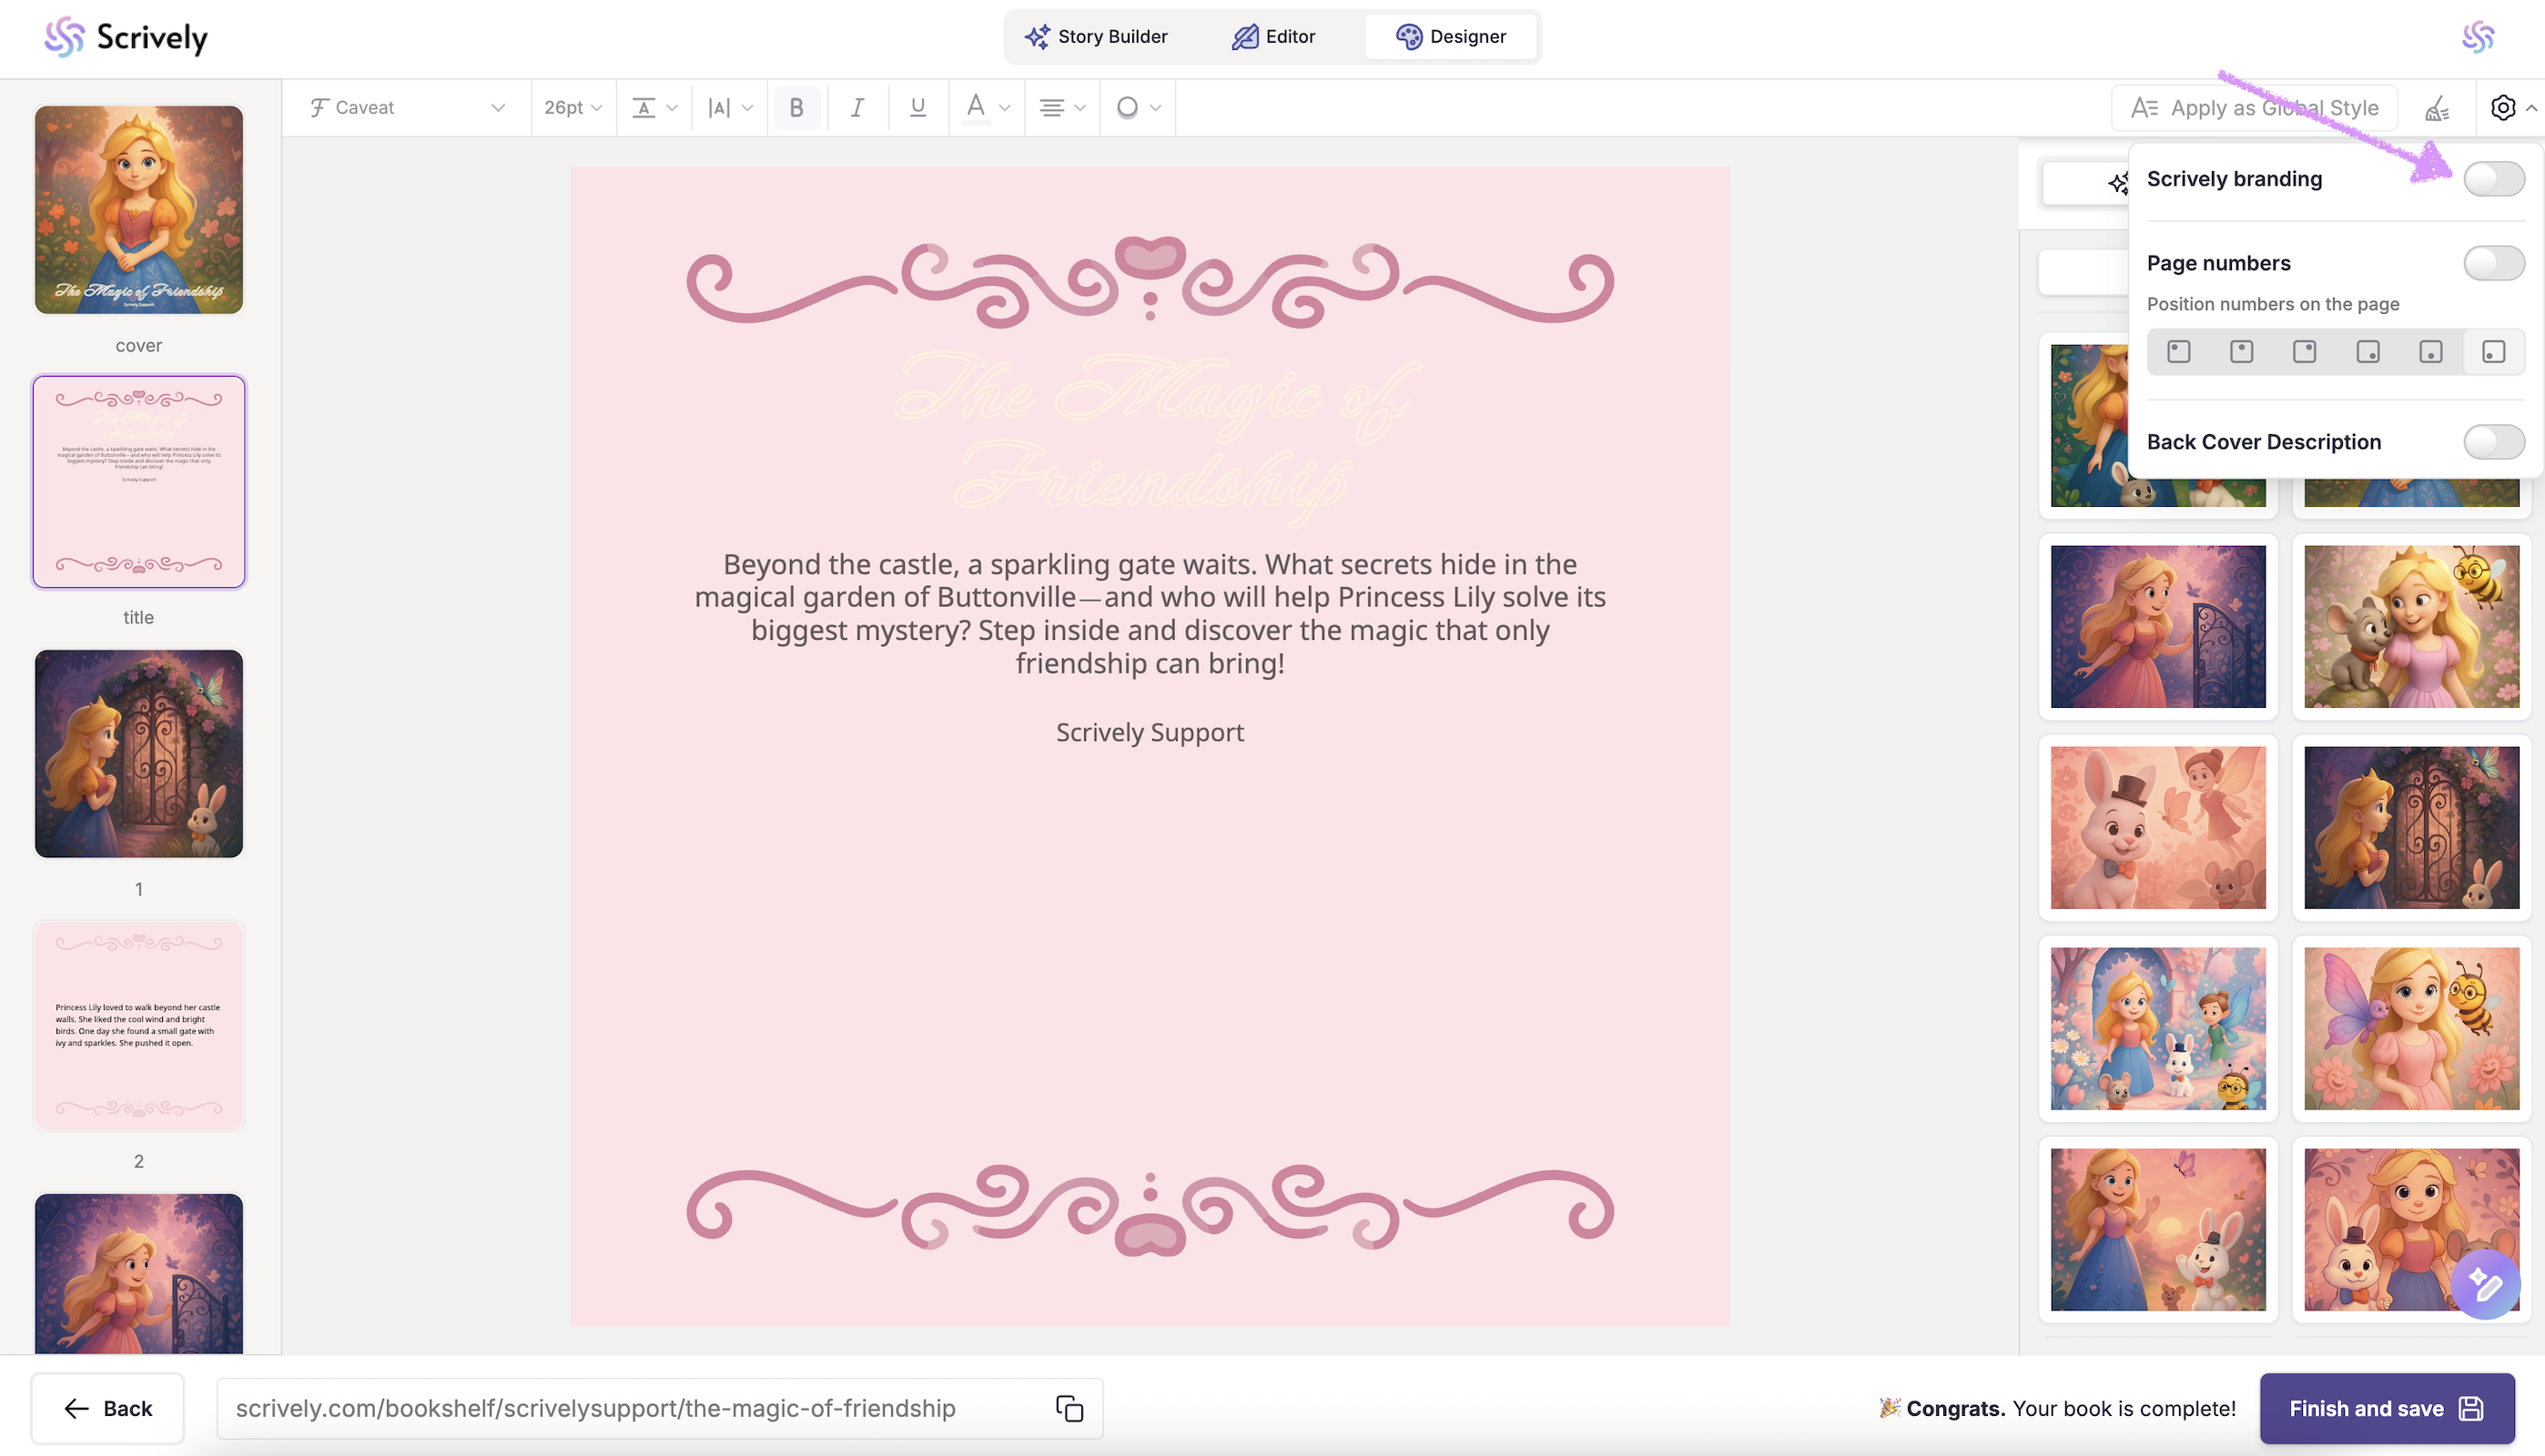Click the Finish and save button
Screen dimensions: 2545x1456
(x=2385, y=1408)
